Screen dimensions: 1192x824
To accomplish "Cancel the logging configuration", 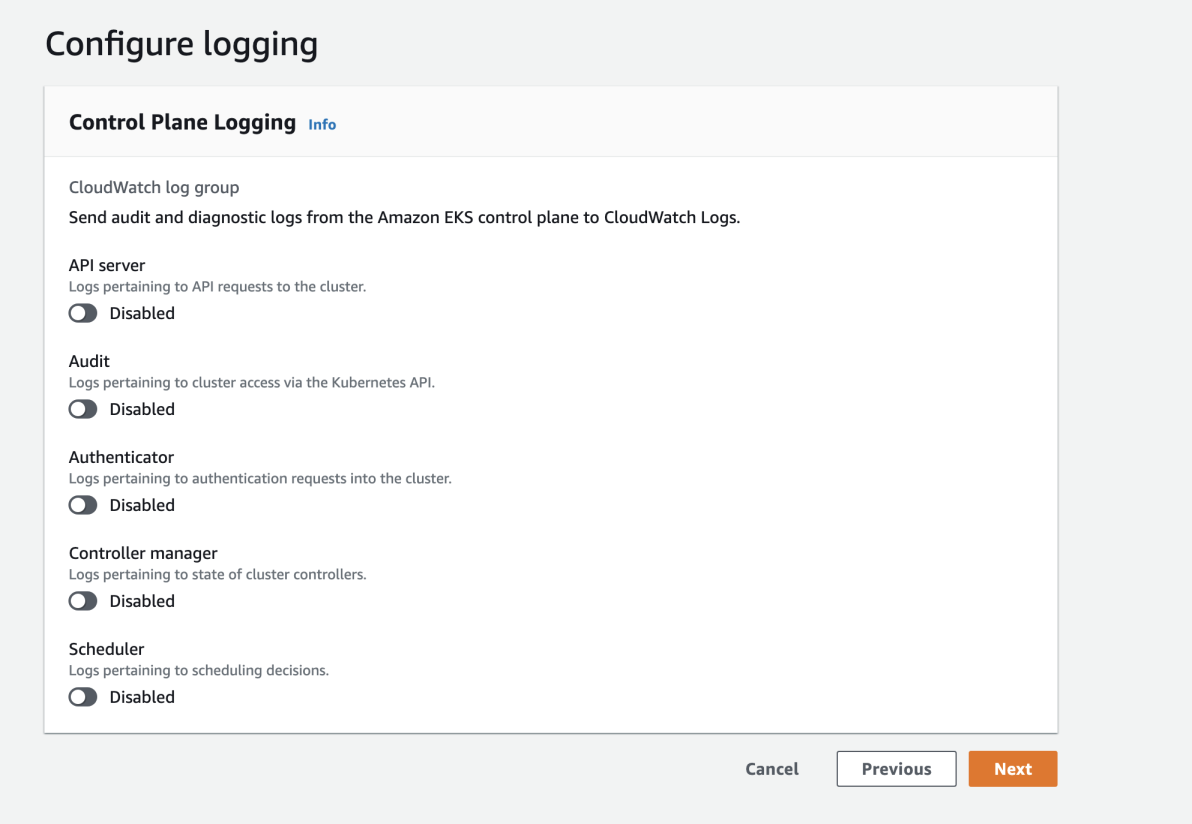I will click(x=771, y=768).
